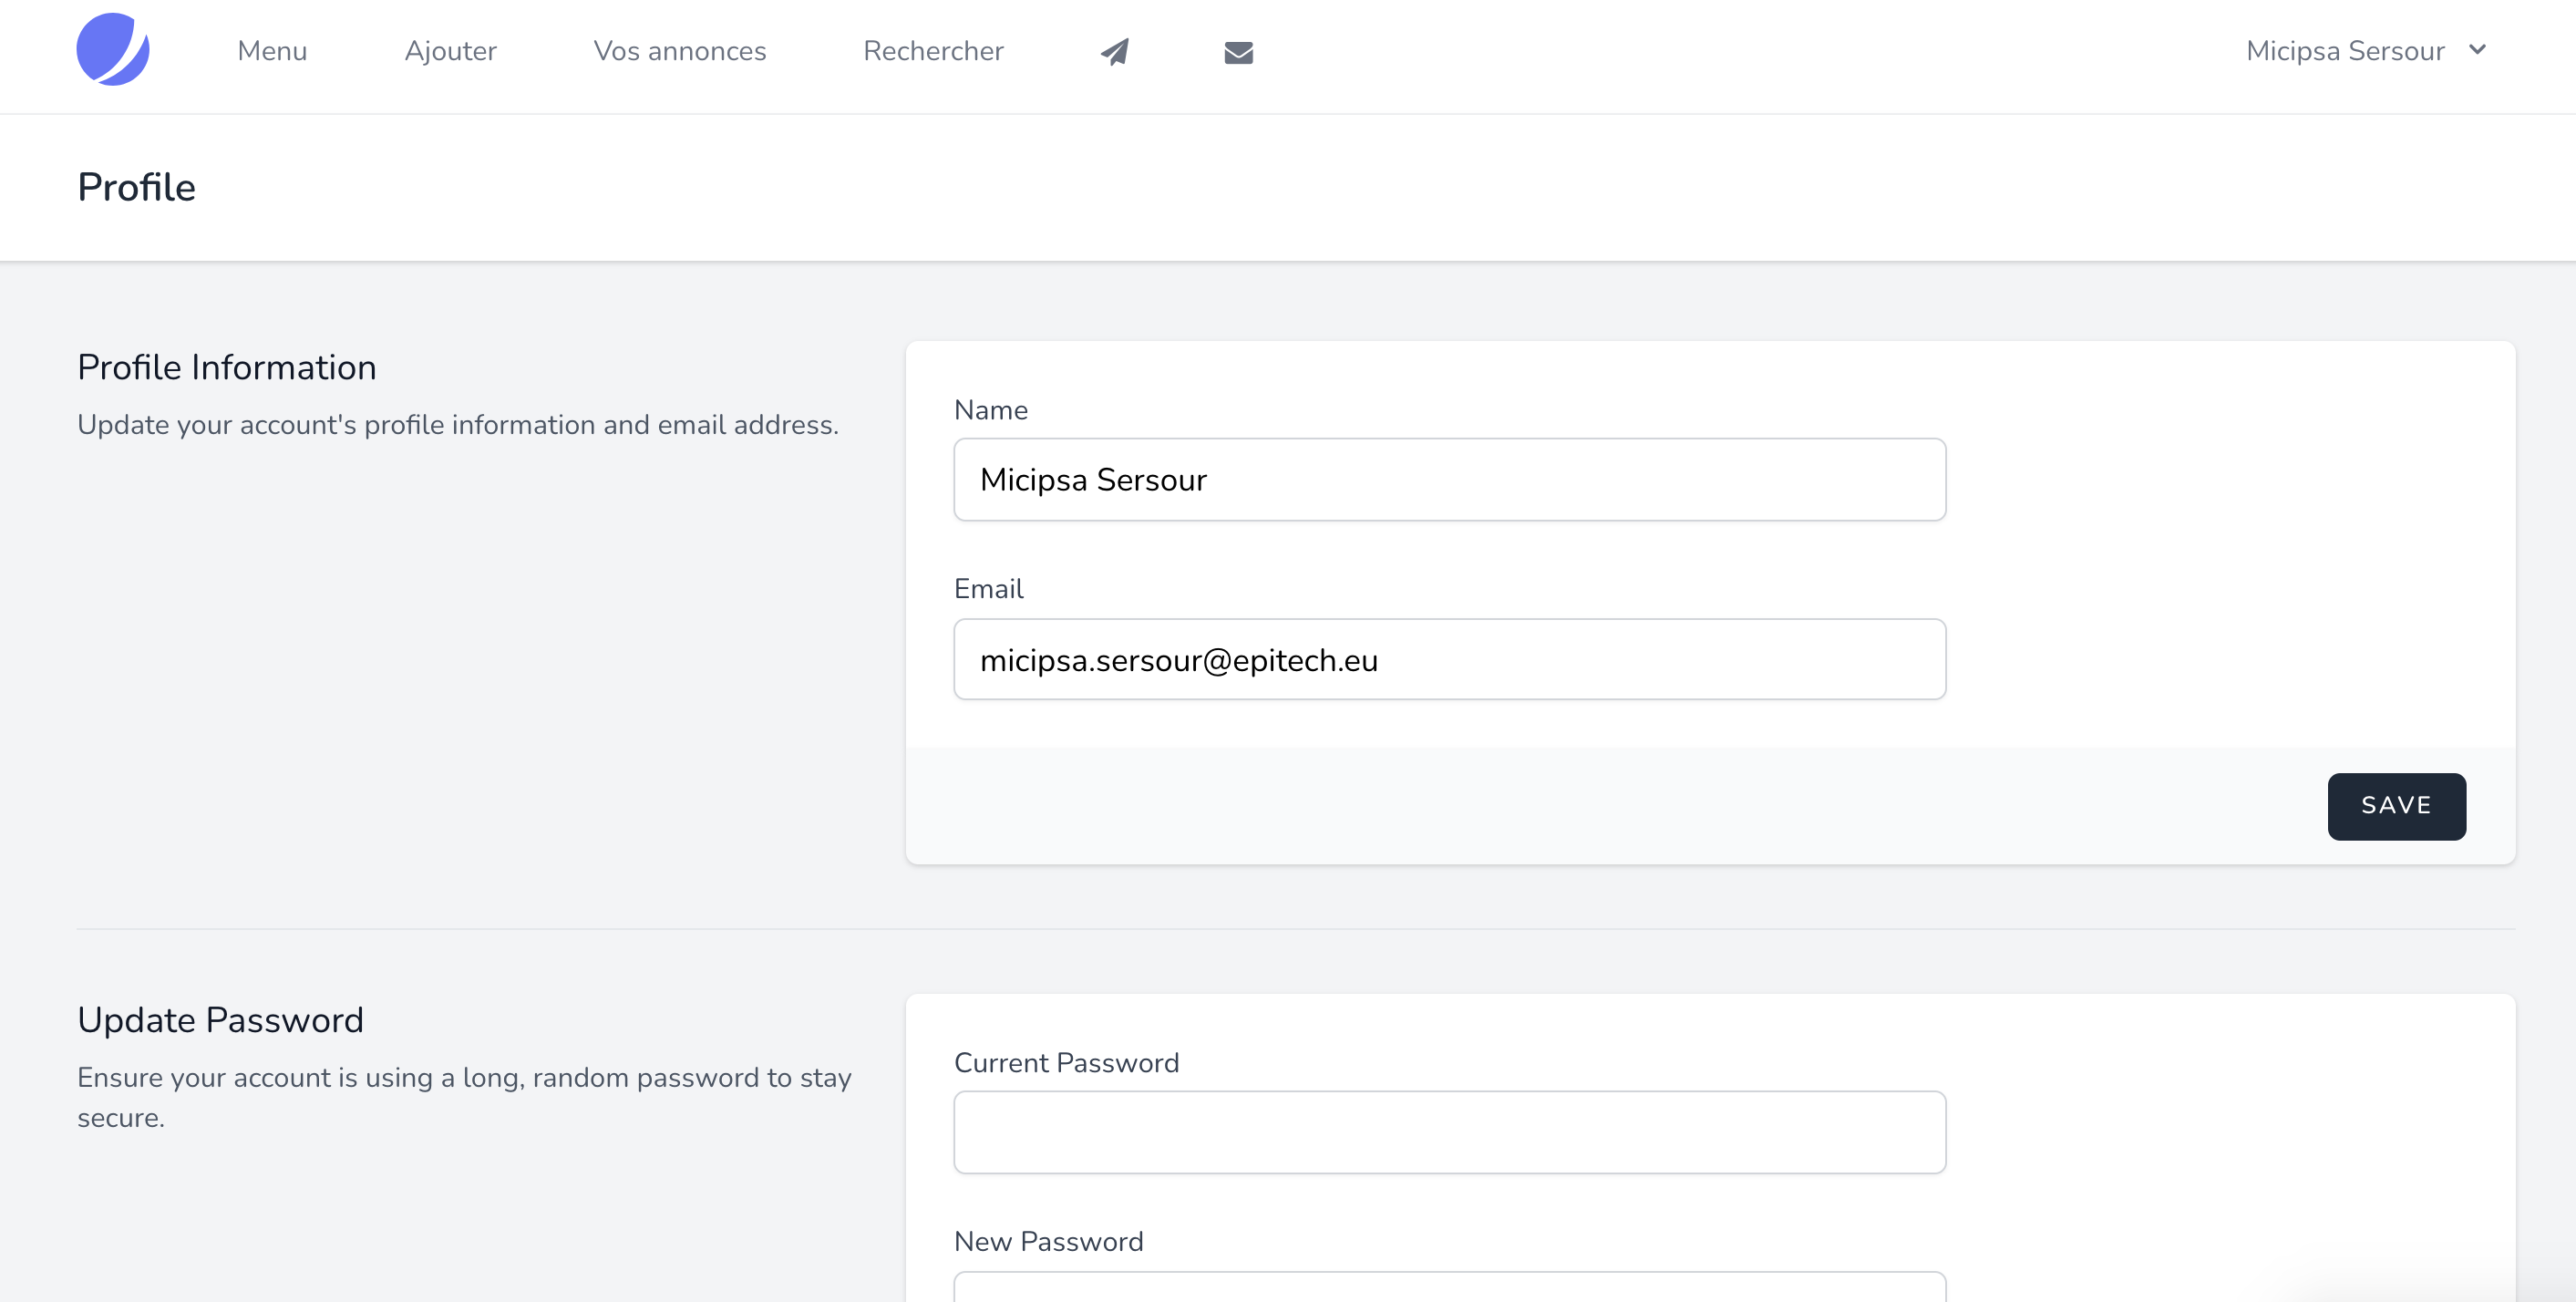Click the New Password label

[x=1048, y=1241]
